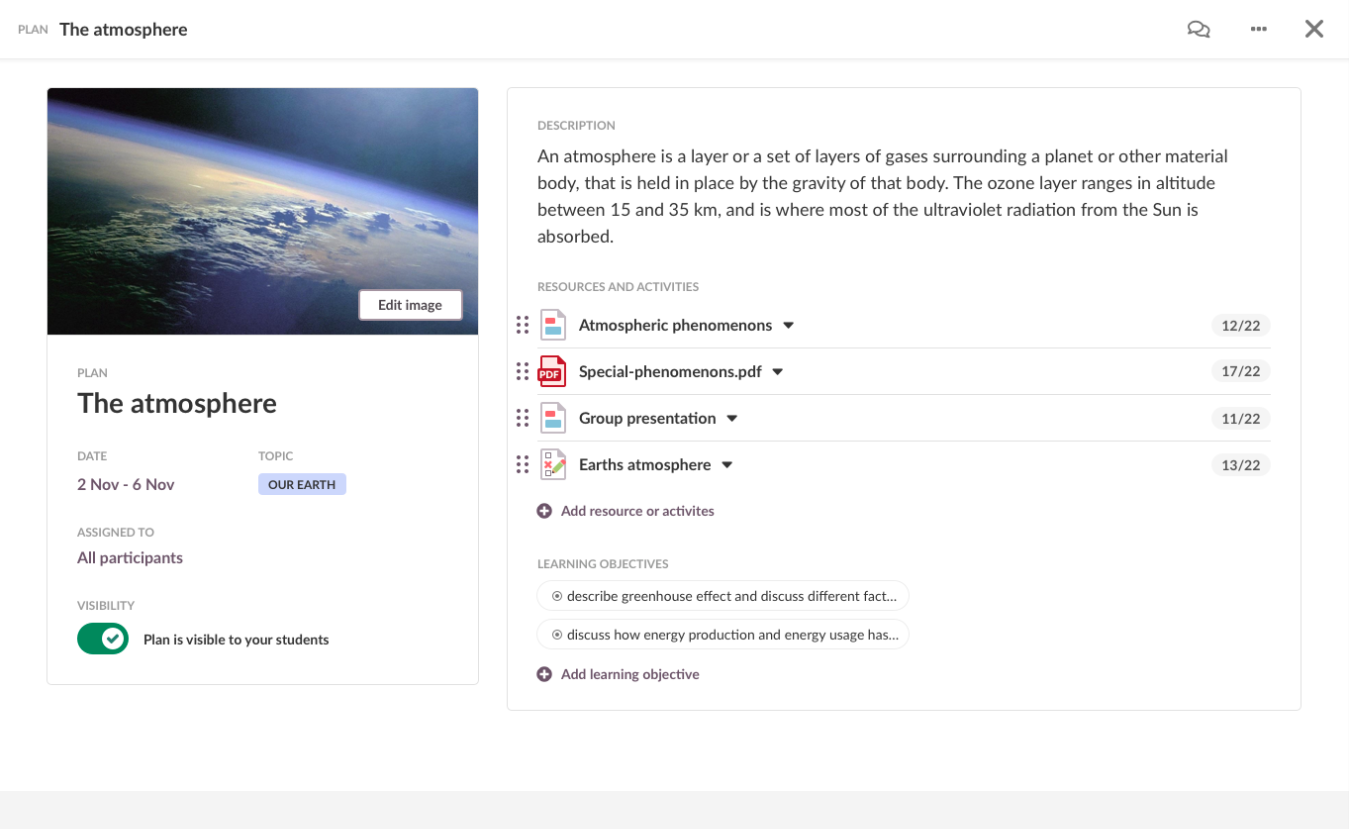The image size is (1349, 829).
Task: Open the Group presentation dropdown arrow
Action: pyautogui.click(x=732, y=418)
